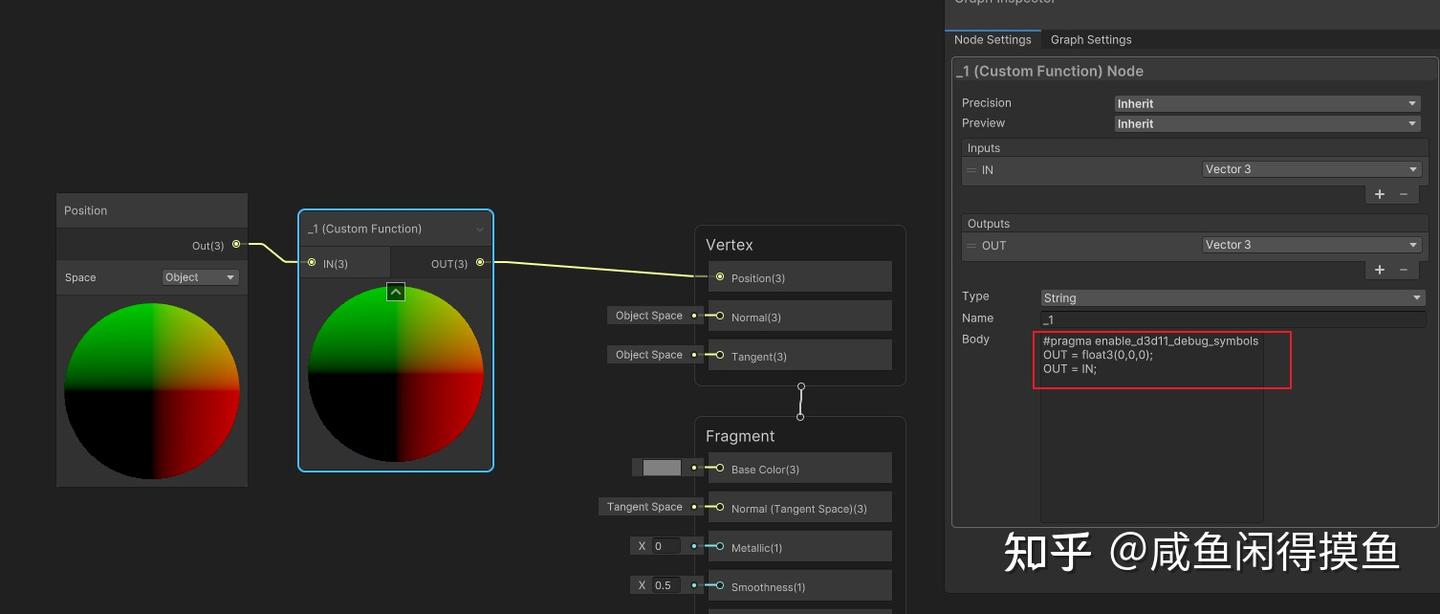Switch to the Graph Settings tab
1440x614 pixels.
[1090, 39]
